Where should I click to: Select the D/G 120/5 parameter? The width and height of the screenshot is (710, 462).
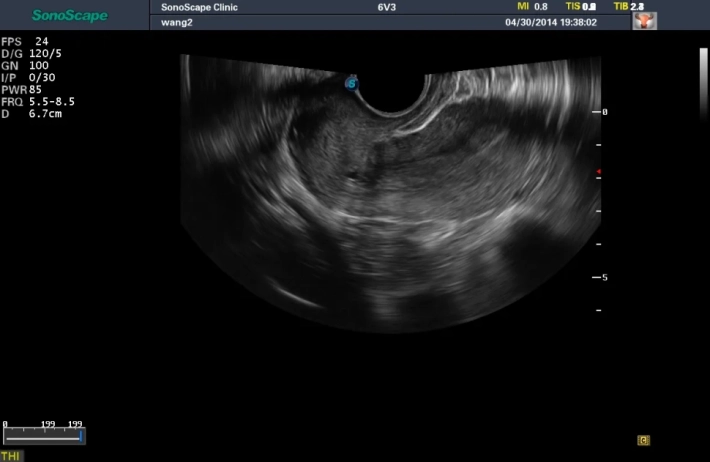pos(32,53)
